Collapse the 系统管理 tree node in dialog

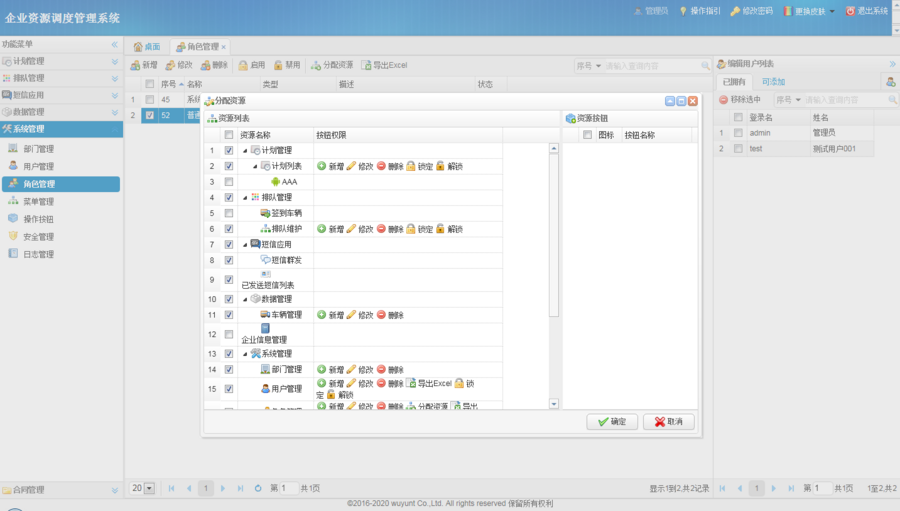pos(245,354)
